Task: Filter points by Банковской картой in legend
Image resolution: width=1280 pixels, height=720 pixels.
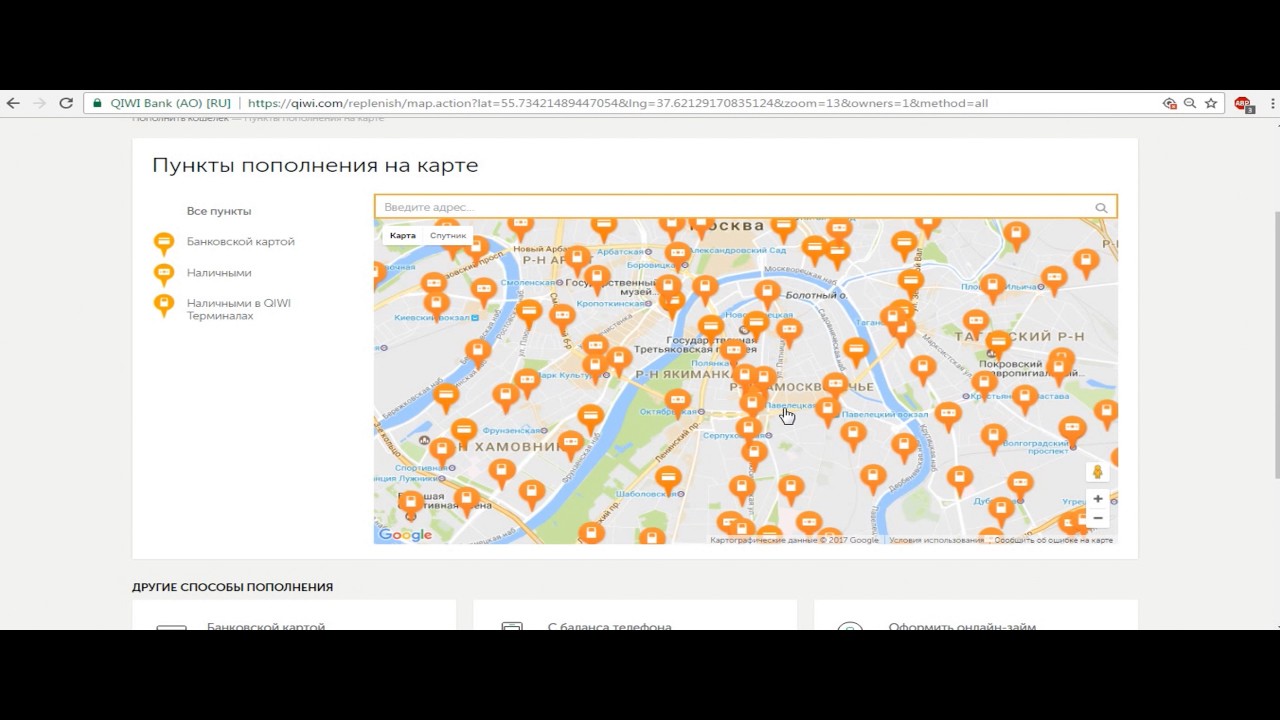Action: coord(241,242)
